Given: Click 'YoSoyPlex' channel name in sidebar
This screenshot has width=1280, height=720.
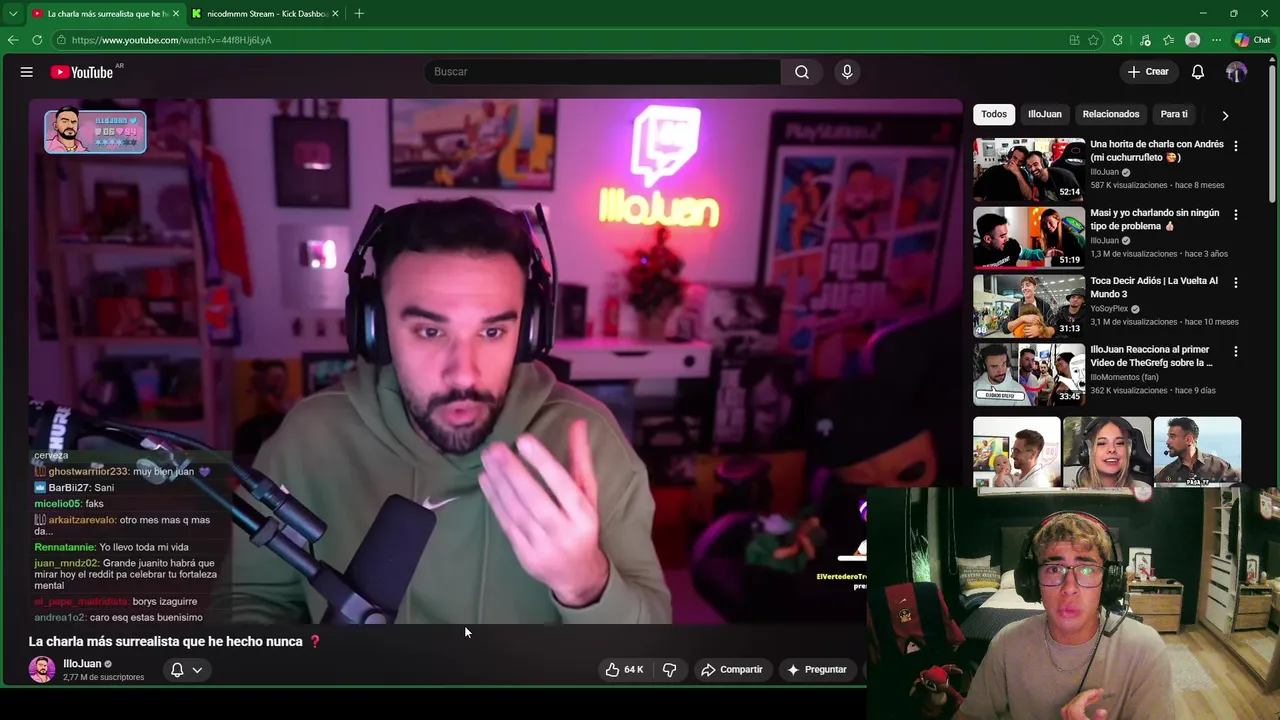Looking at the screenshot, I should pos(1109,309).
